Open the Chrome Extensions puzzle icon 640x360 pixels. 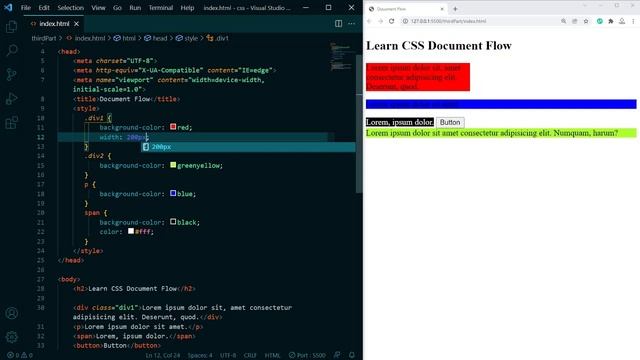611,21
